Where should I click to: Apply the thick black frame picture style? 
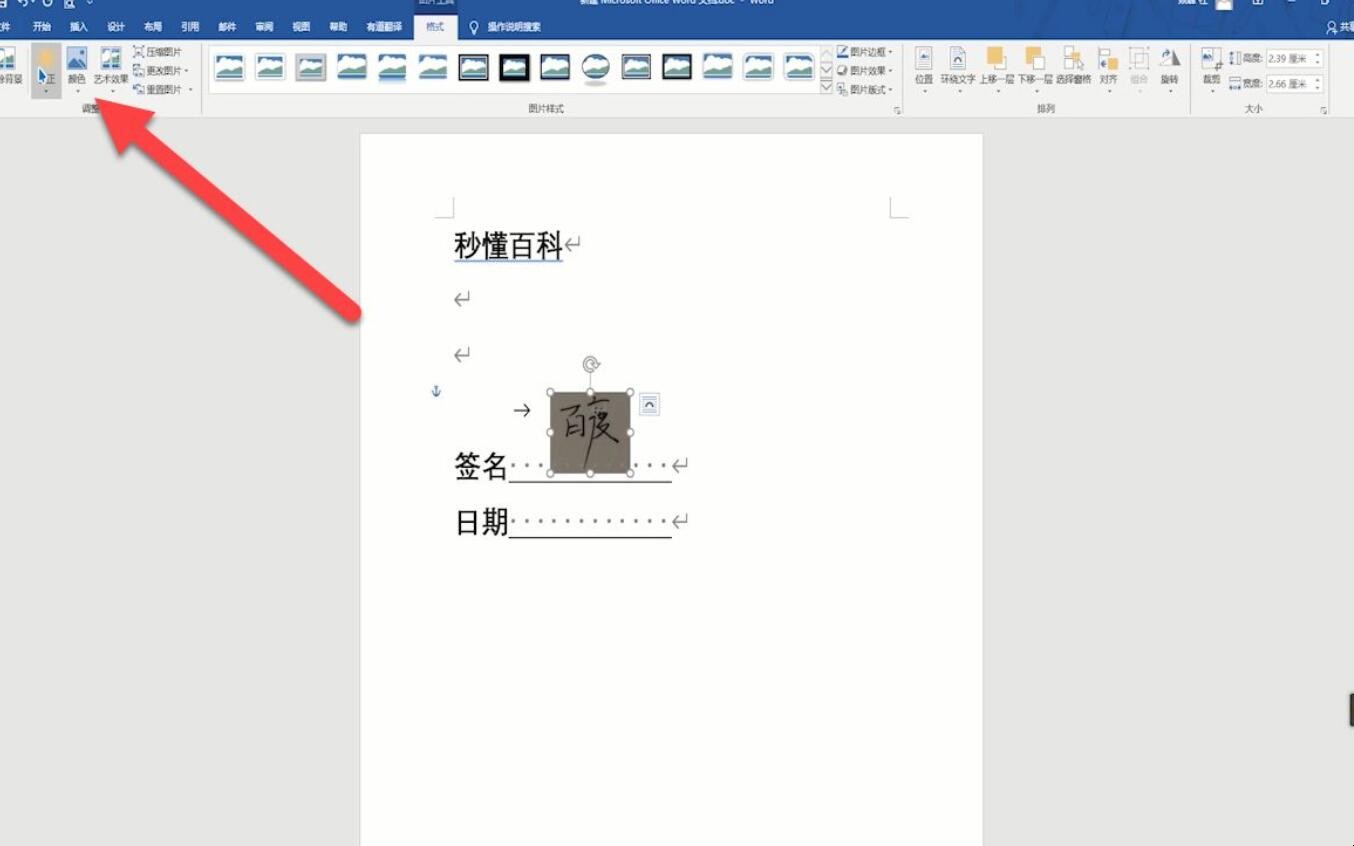pyautogui.click(x=514, y=67)
